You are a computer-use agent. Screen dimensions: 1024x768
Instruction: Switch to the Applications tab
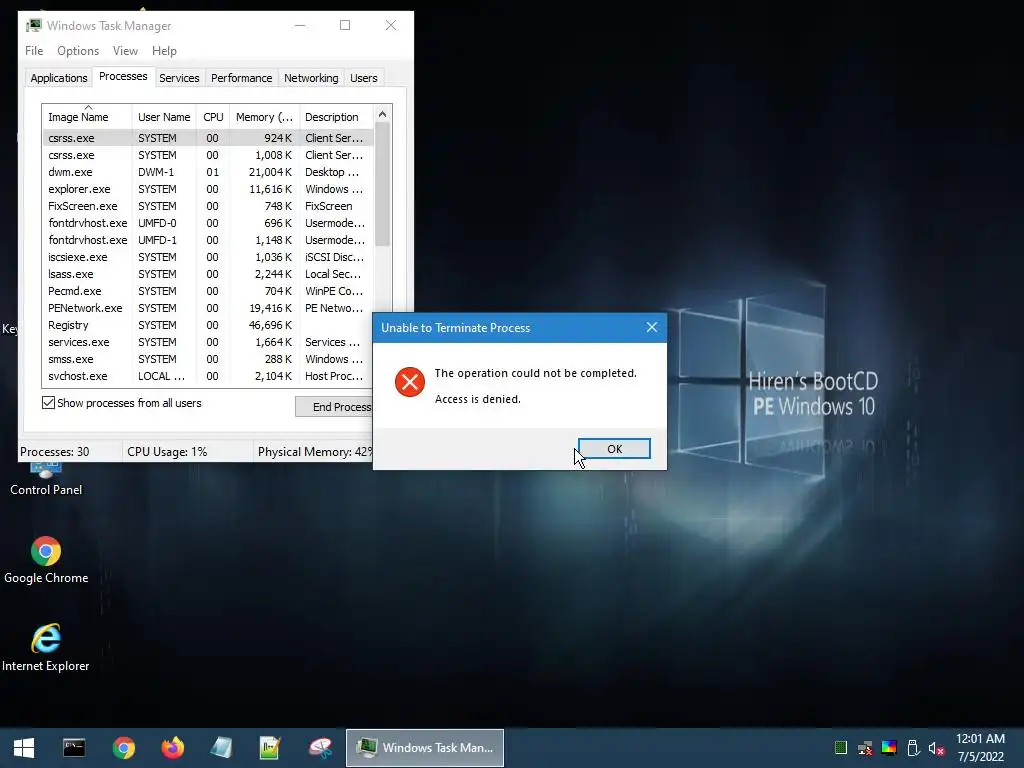coord(59,78)
